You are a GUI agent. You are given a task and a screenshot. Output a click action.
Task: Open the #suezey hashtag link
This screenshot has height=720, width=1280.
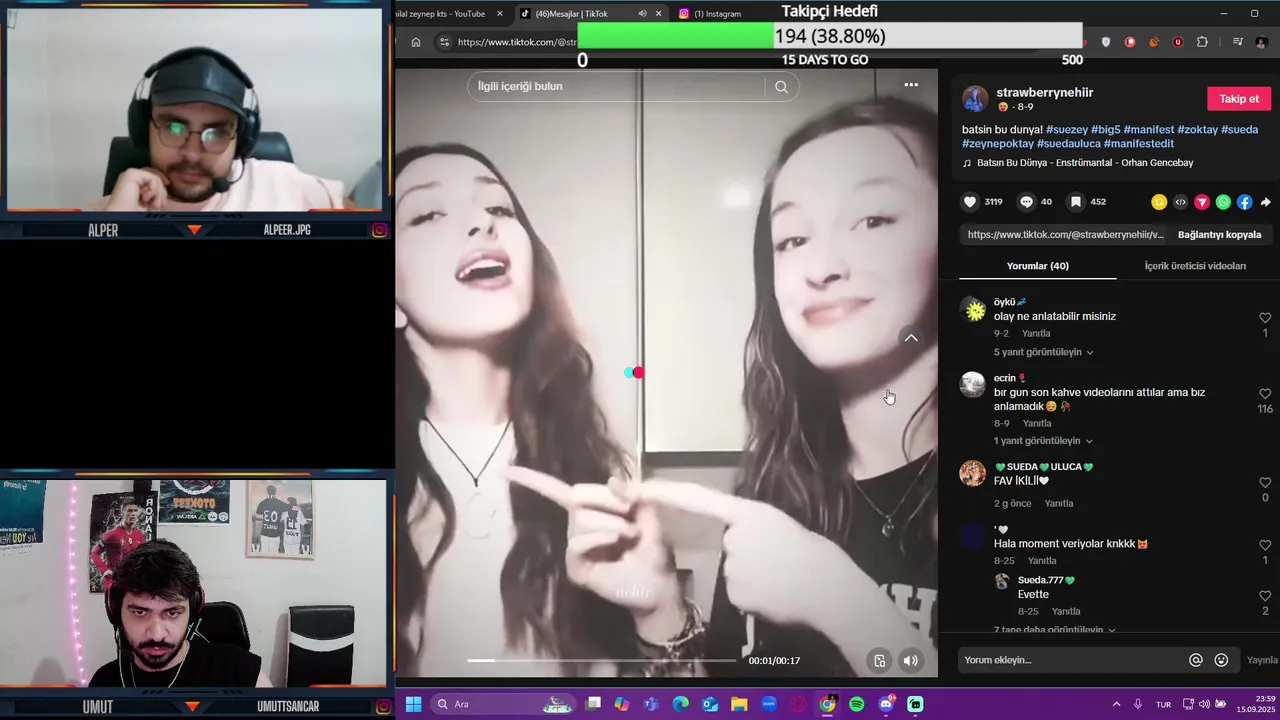[1067, 130]
